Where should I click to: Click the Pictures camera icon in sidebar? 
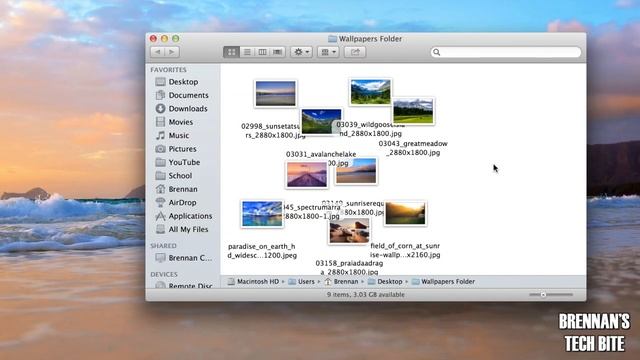click(160, 149)
